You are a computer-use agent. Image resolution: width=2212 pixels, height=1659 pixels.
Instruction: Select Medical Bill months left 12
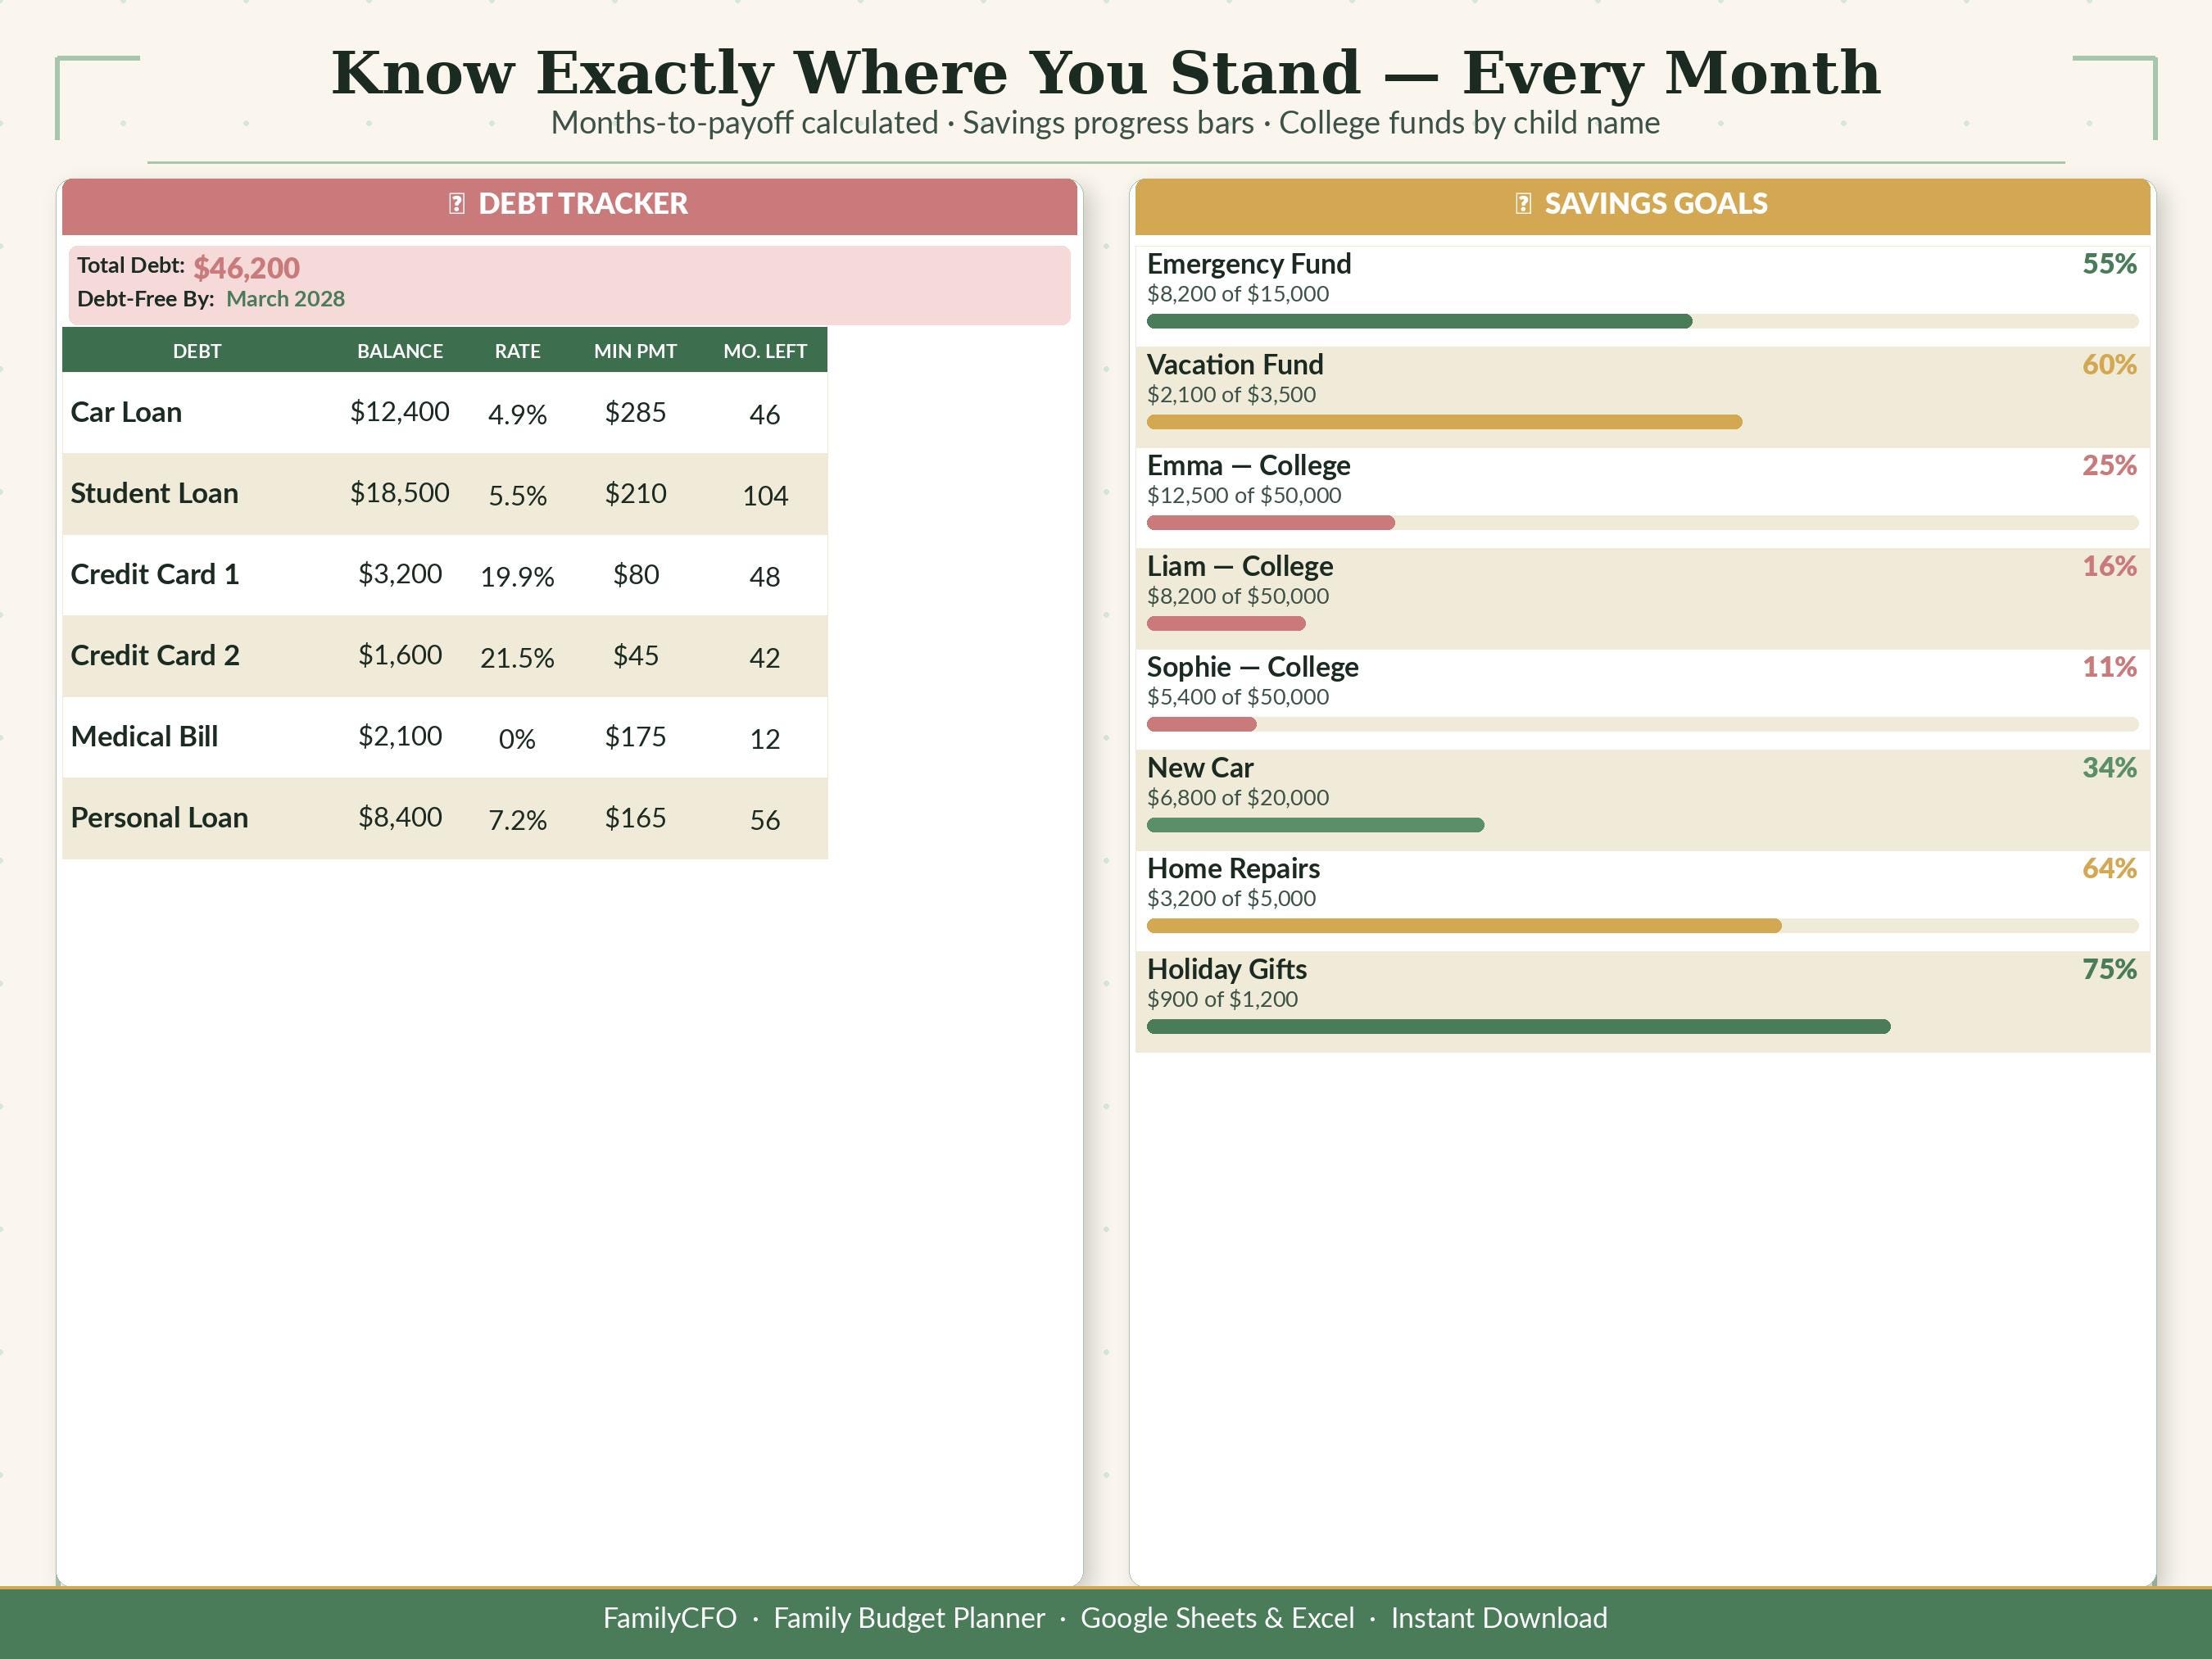pos(765,739)
